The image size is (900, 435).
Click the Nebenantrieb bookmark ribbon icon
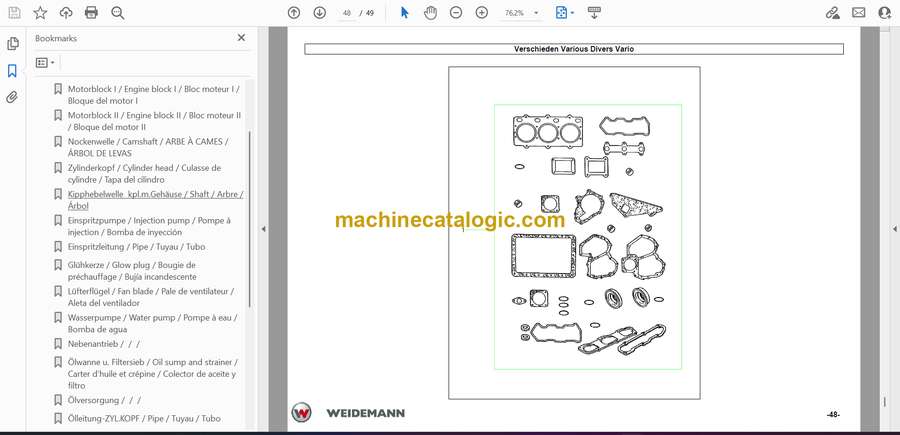tap(58, 344)
